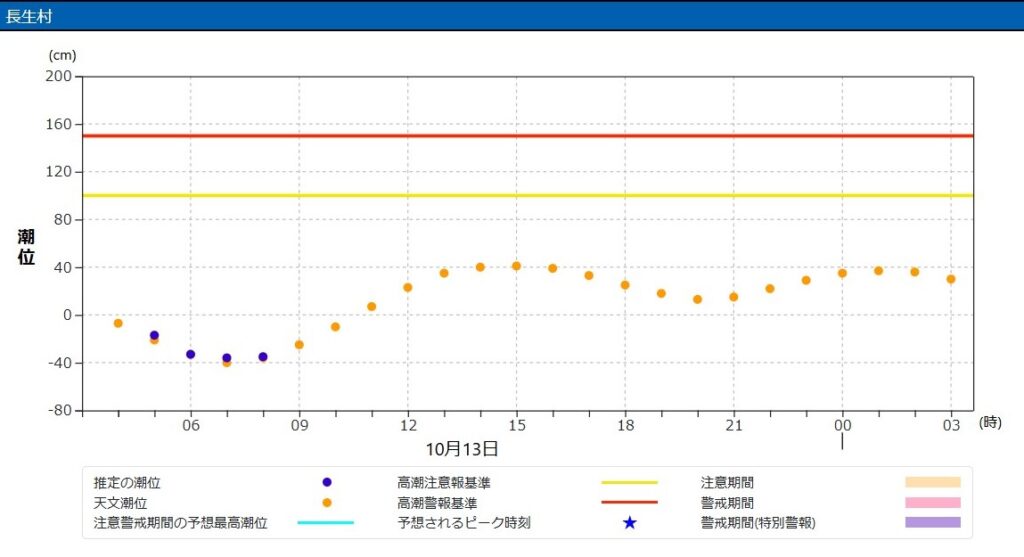Select the blue estimated tide point at 08時
The image size is (1024, 557).
click(263, 357)
